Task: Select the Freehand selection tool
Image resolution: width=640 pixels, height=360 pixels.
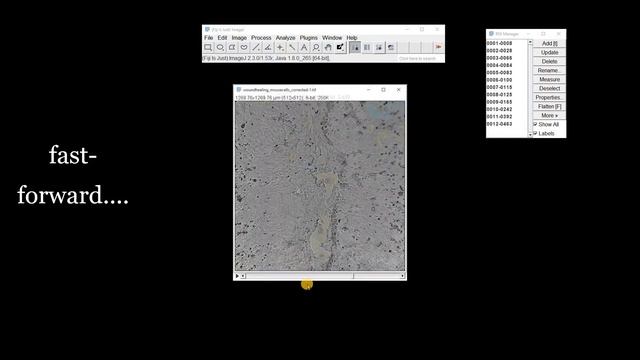Action: 244,47
